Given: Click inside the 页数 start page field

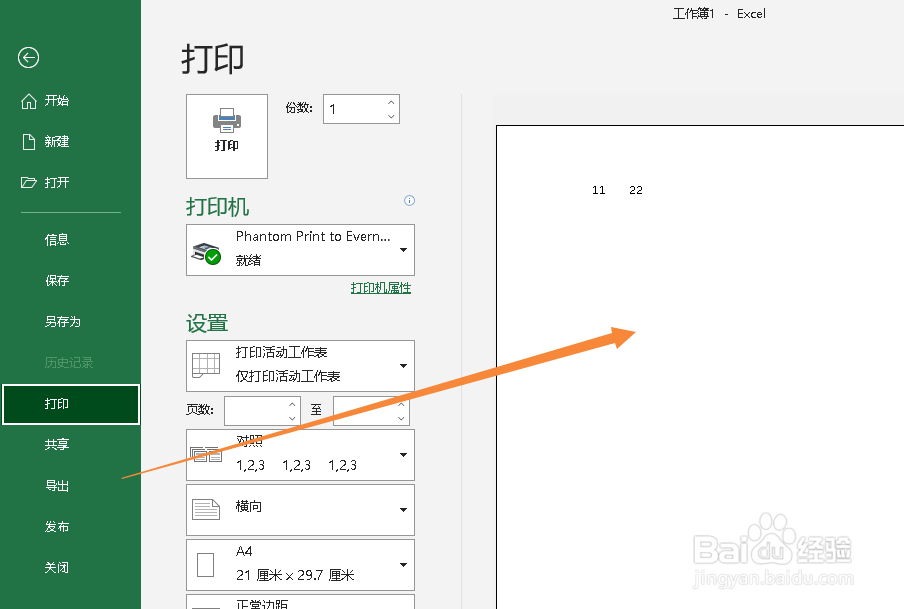Looking at the screenshot, I should tap(255, 411).
